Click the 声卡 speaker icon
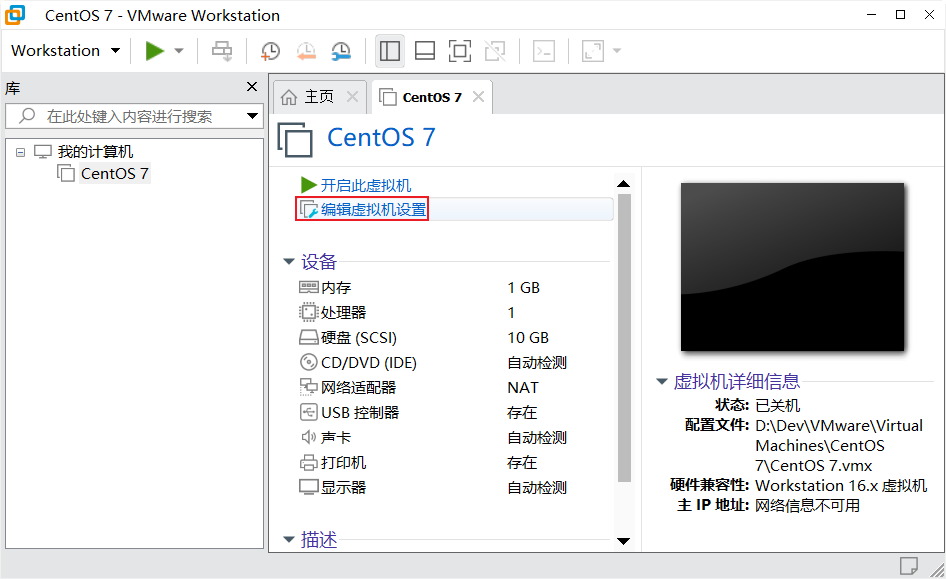946x579 pixels. [x=308, y=437]
